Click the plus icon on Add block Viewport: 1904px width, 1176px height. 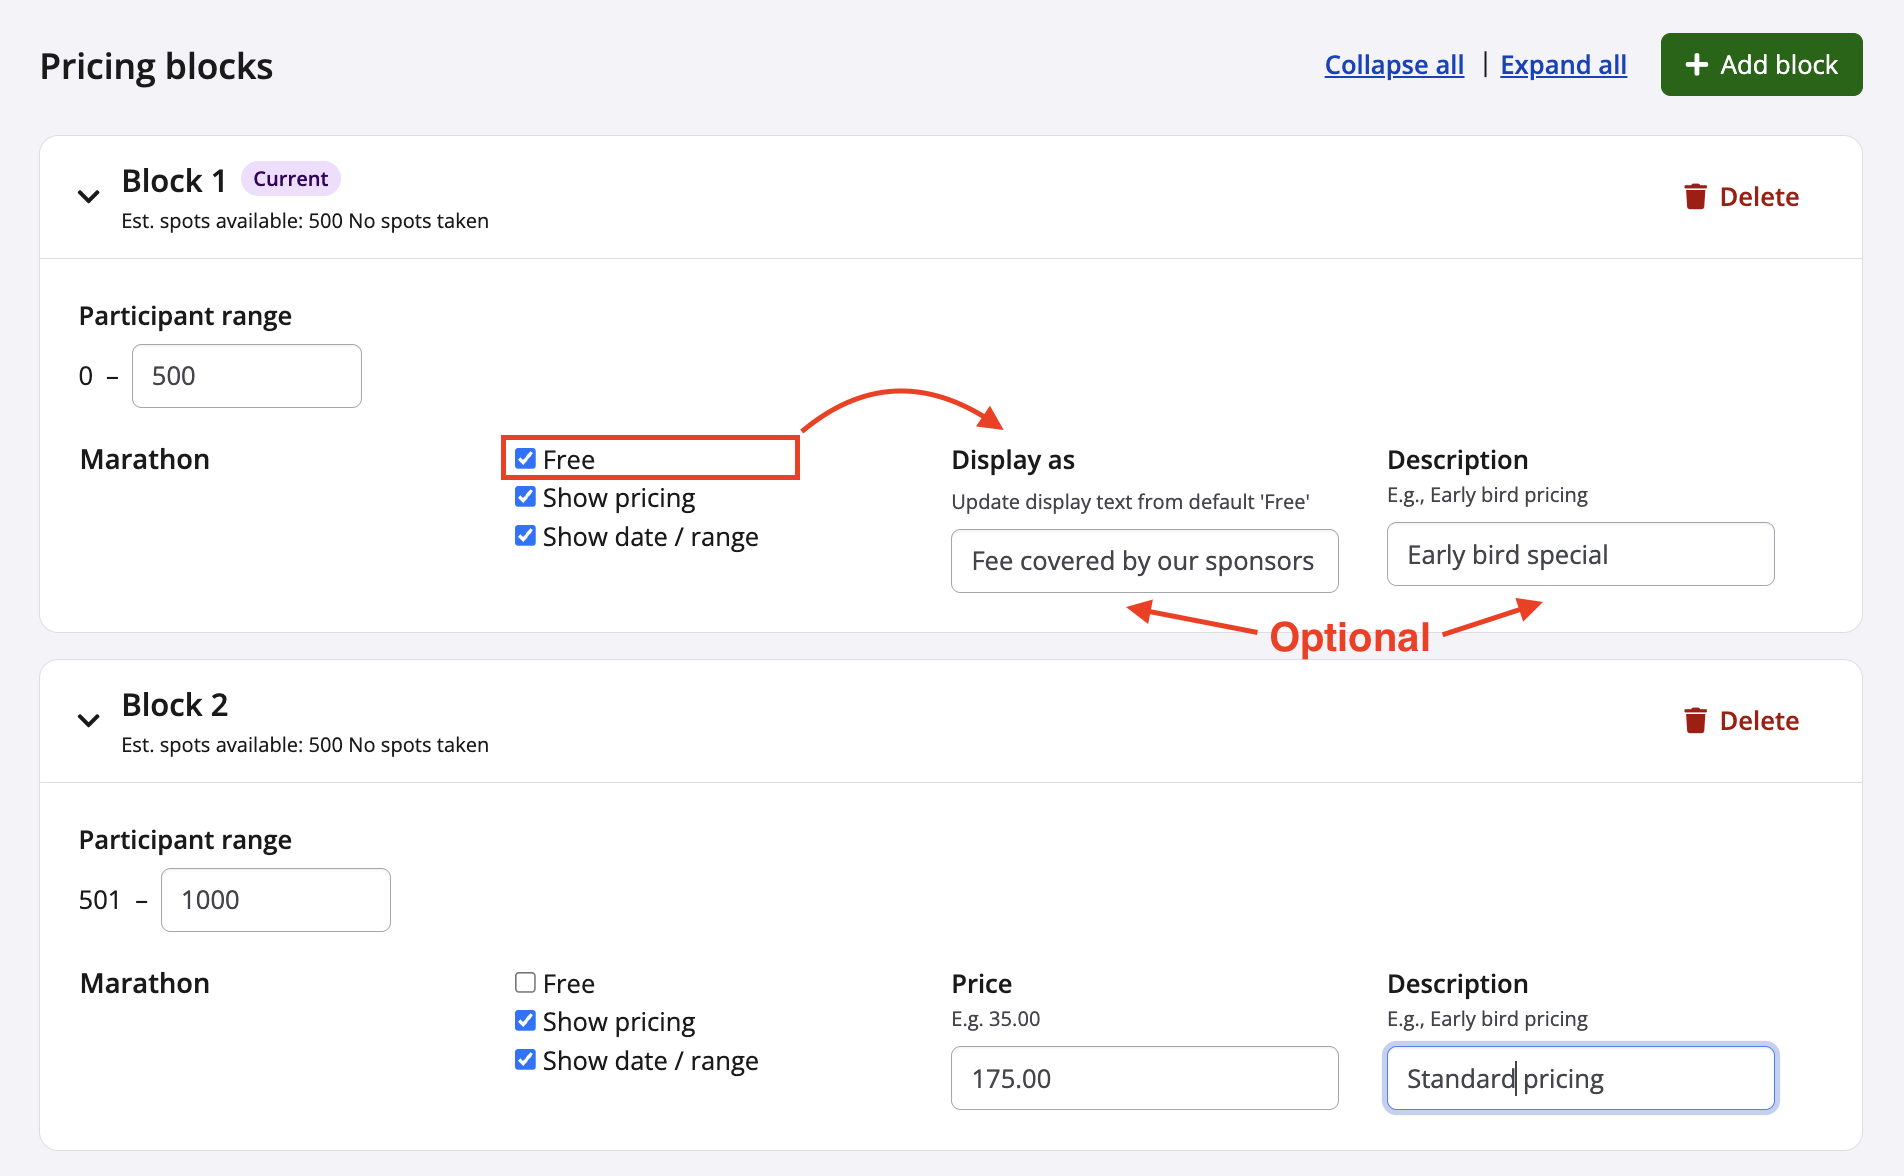coord(1696,65)
